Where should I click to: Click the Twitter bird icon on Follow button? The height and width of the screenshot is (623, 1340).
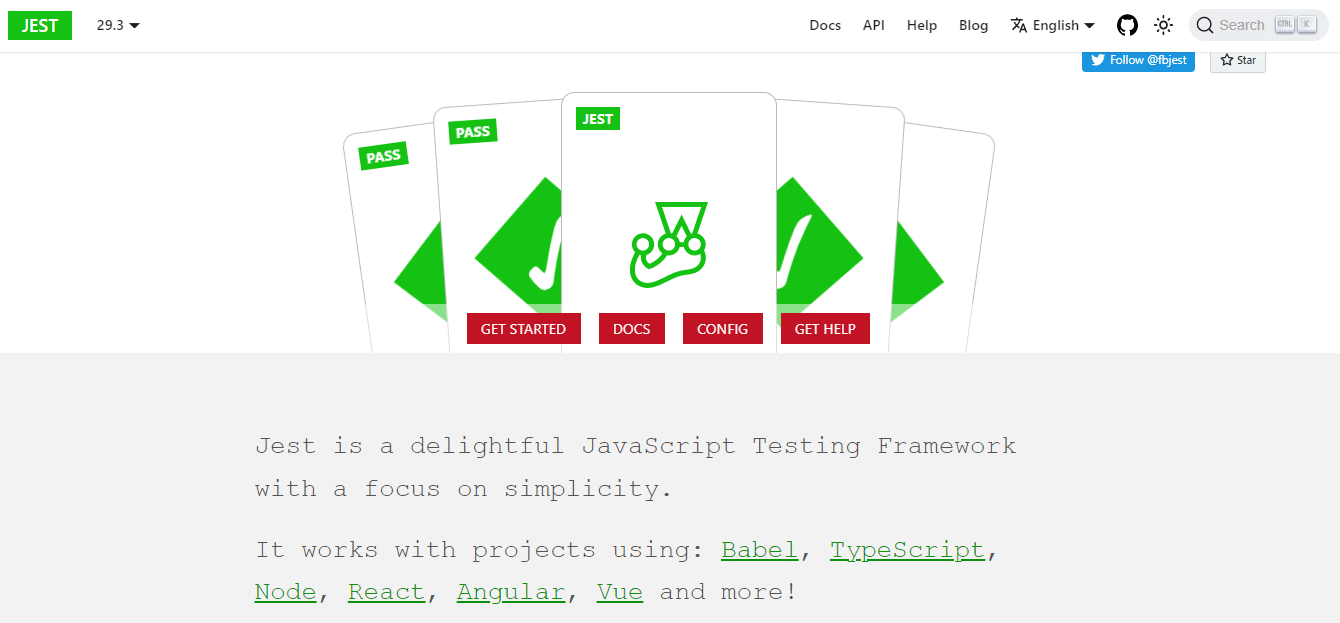[x=1096, y=60]
